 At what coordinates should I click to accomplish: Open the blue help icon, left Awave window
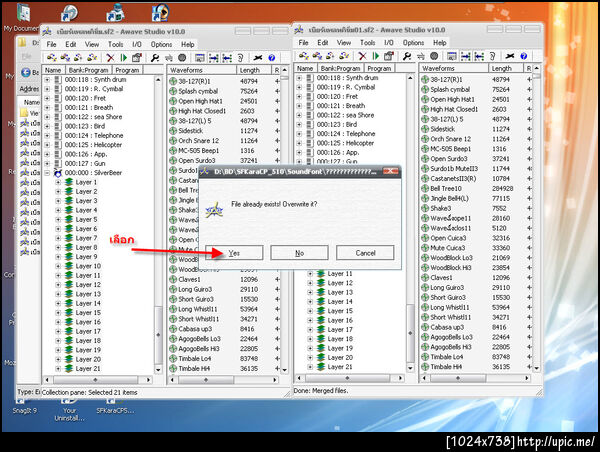point(272,58)
